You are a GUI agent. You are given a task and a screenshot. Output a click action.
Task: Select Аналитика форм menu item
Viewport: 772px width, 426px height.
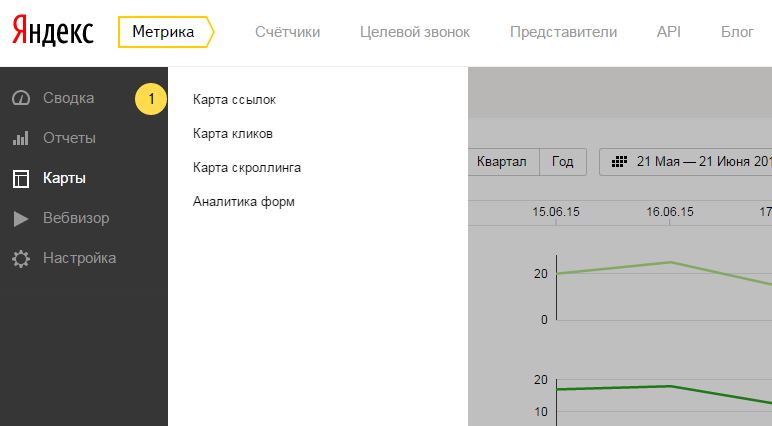(244, 201)
